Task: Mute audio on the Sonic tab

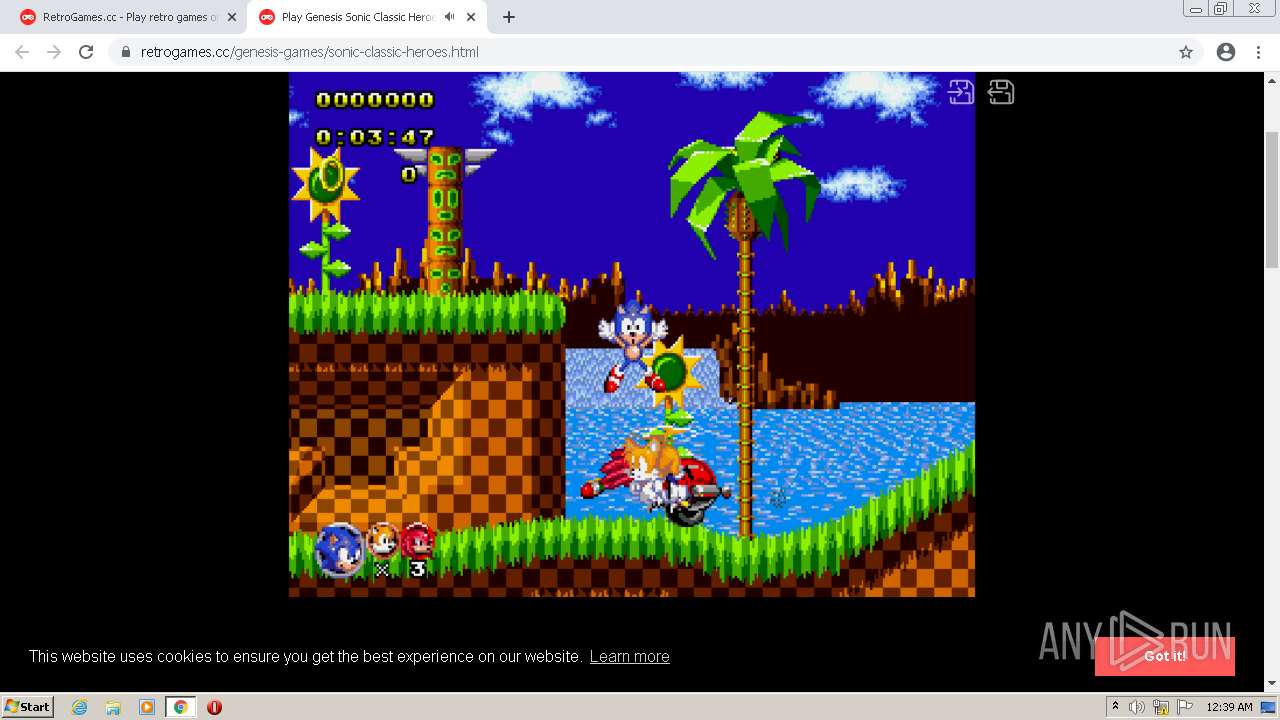Action: [449, 17]
